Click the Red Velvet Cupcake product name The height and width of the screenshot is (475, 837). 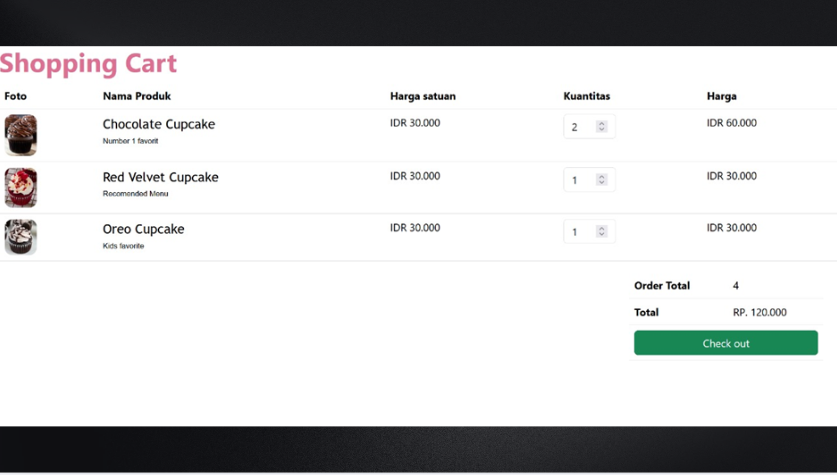(x=160, y=177)
